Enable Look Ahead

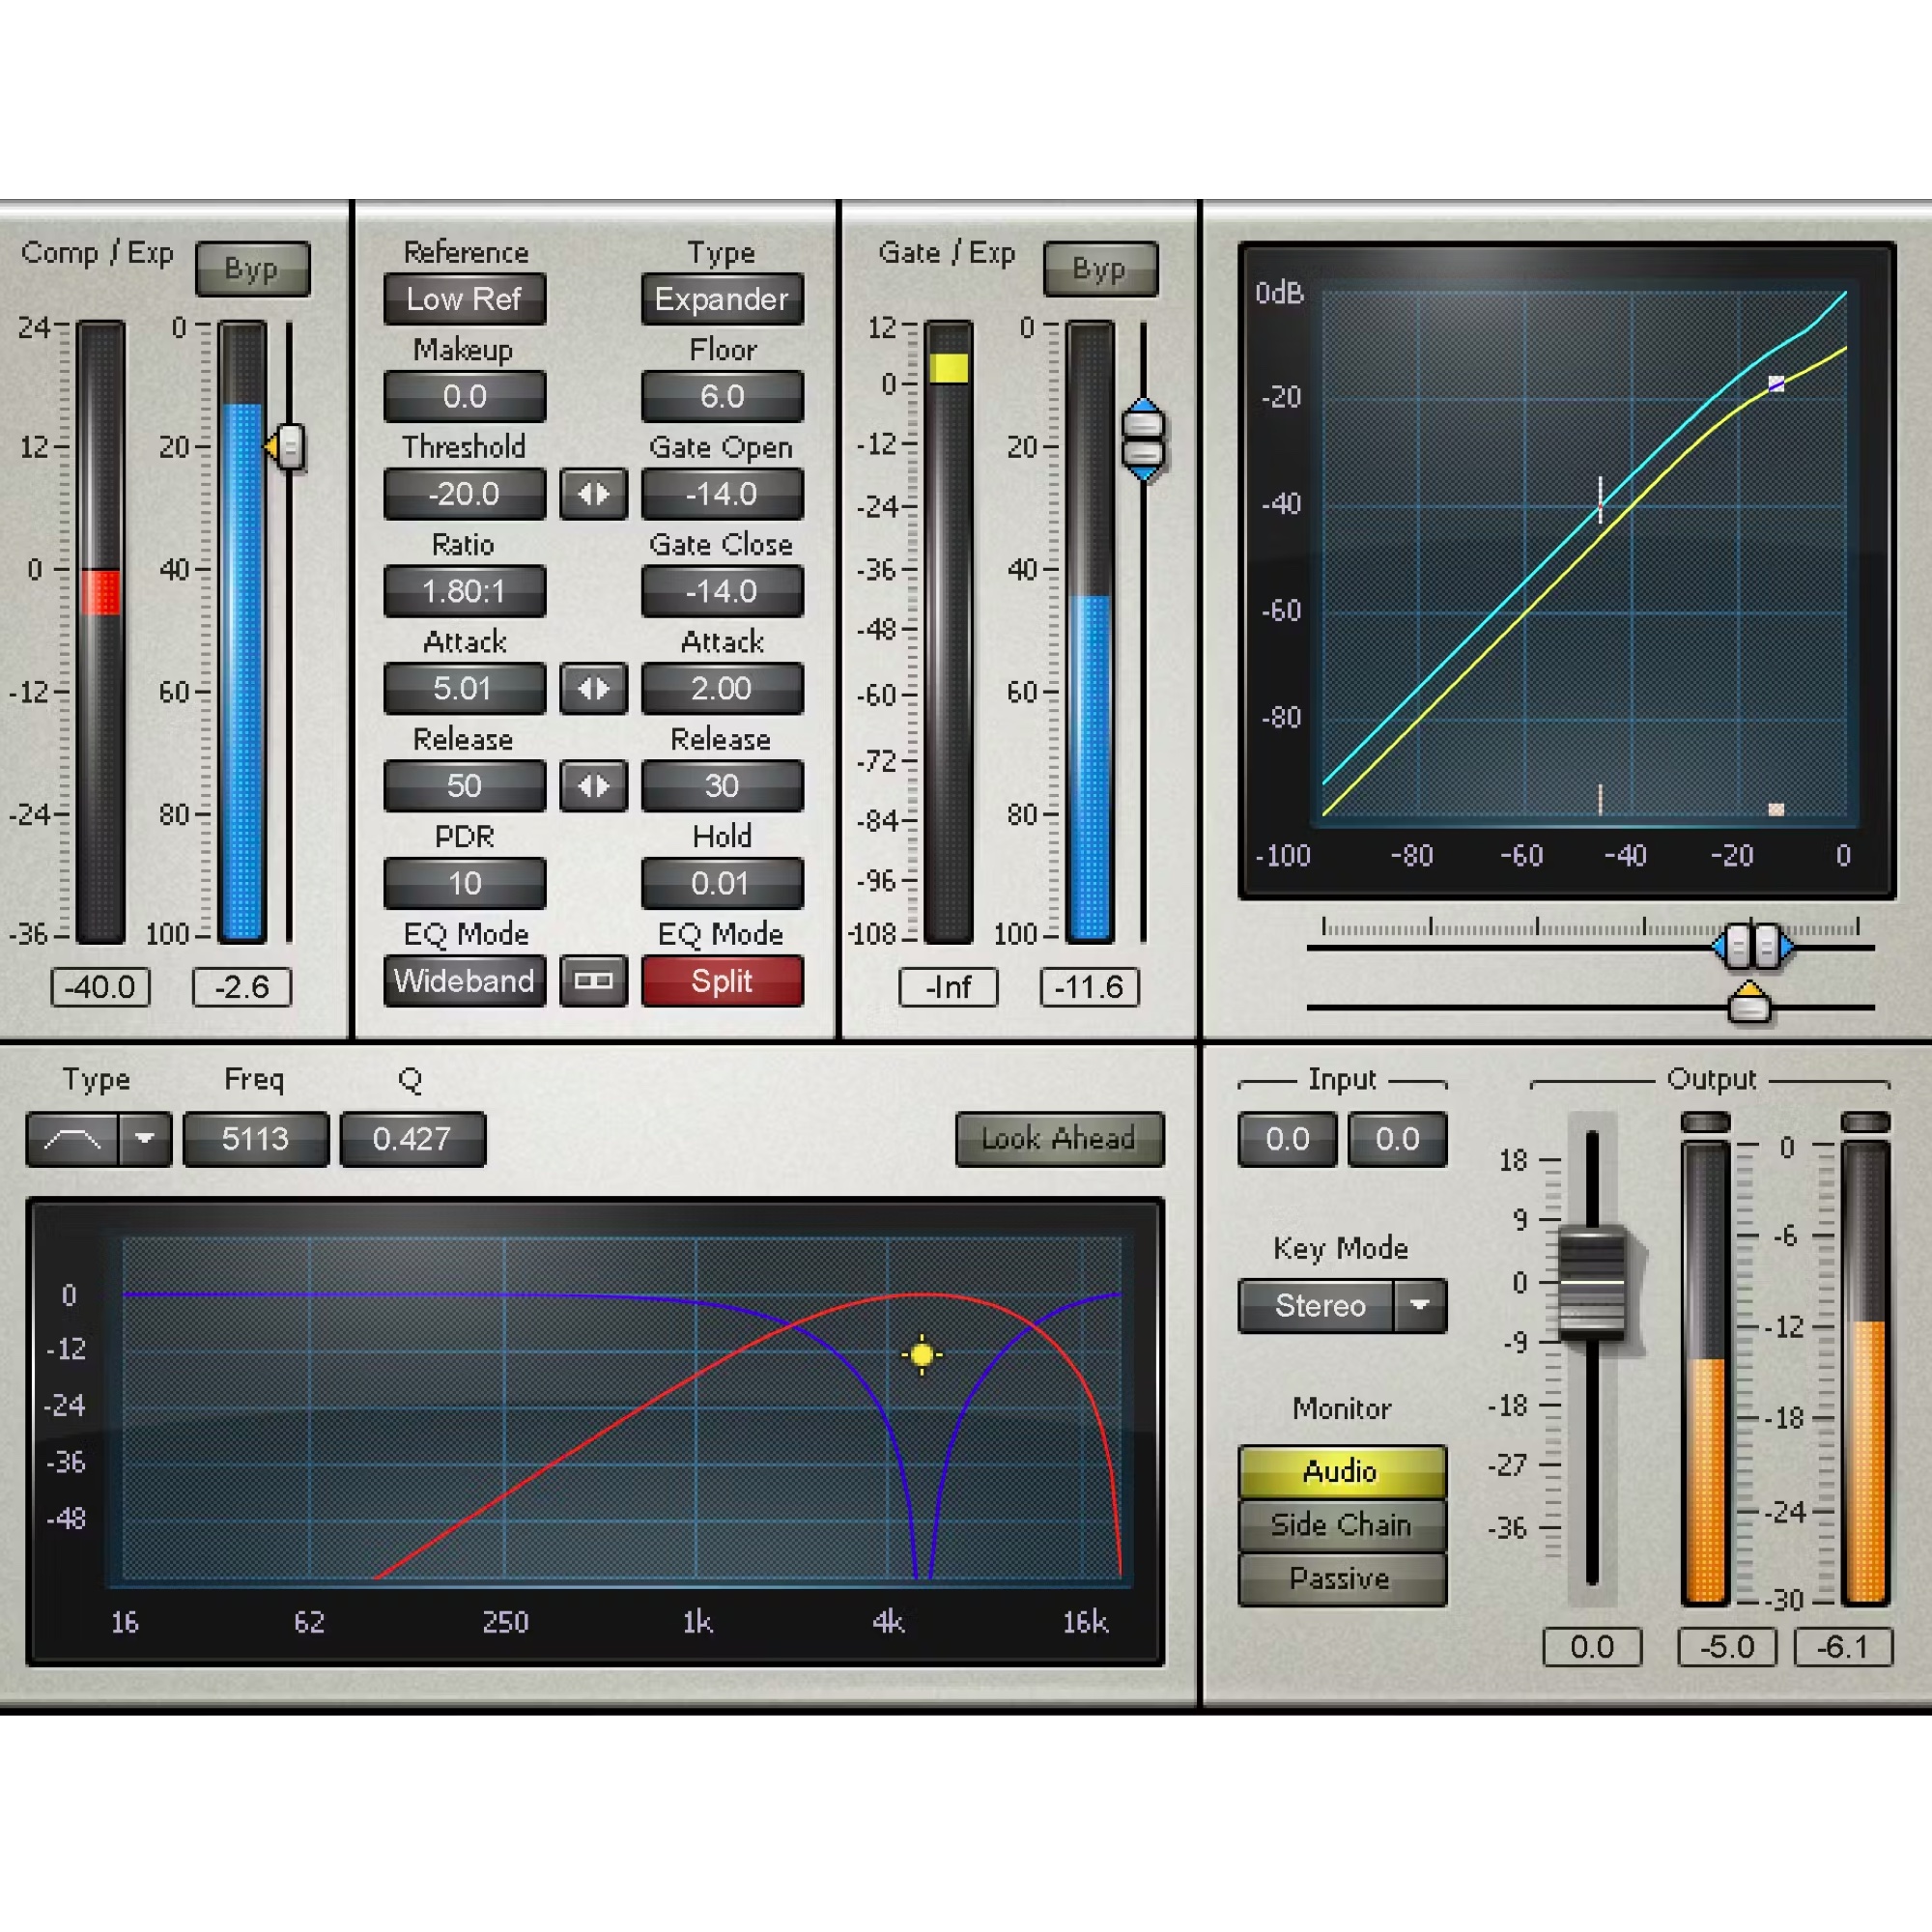point(1060,1139)
